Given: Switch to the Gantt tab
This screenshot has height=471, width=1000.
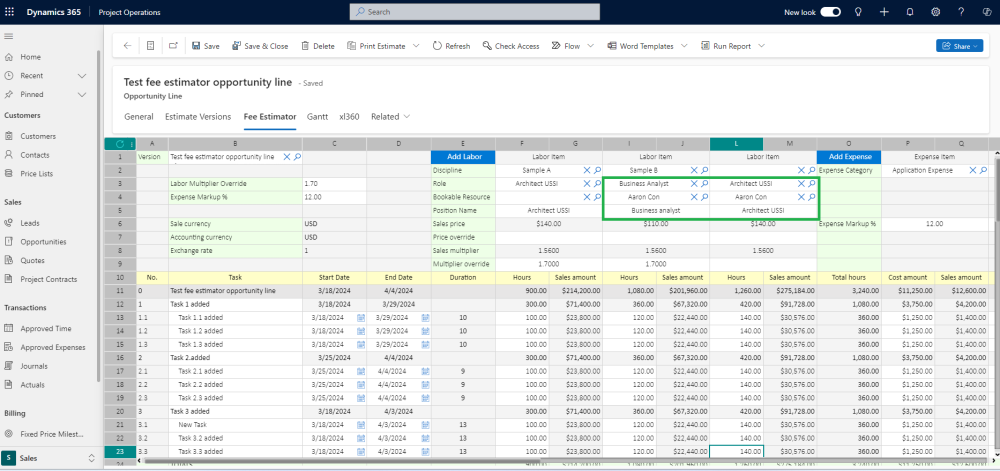Looking at the screenshot, I should (317, 117).
